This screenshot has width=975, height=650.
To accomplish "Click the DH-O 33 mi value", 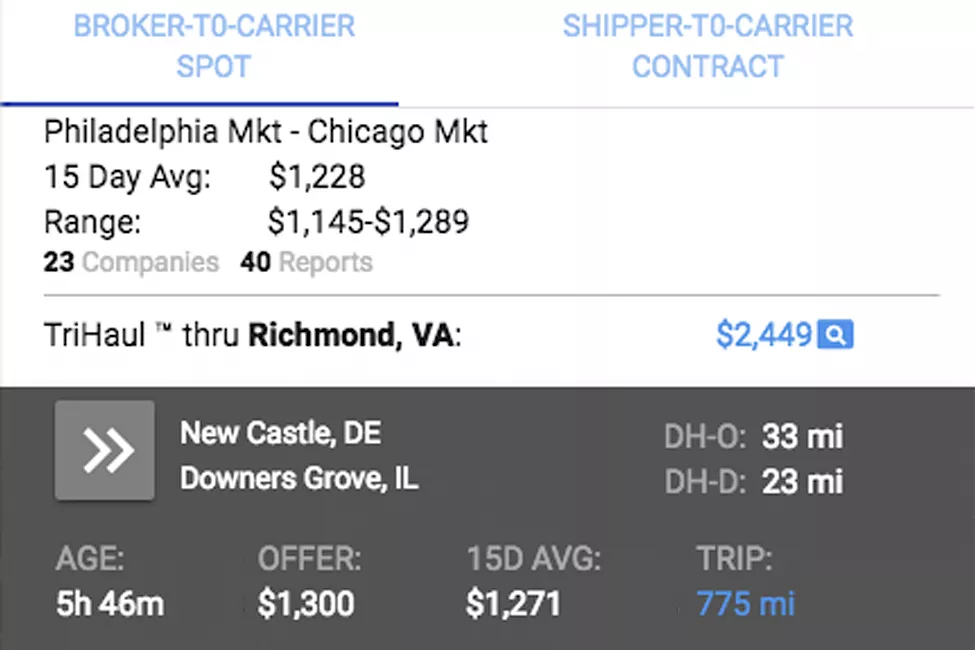I will point(802,436).
